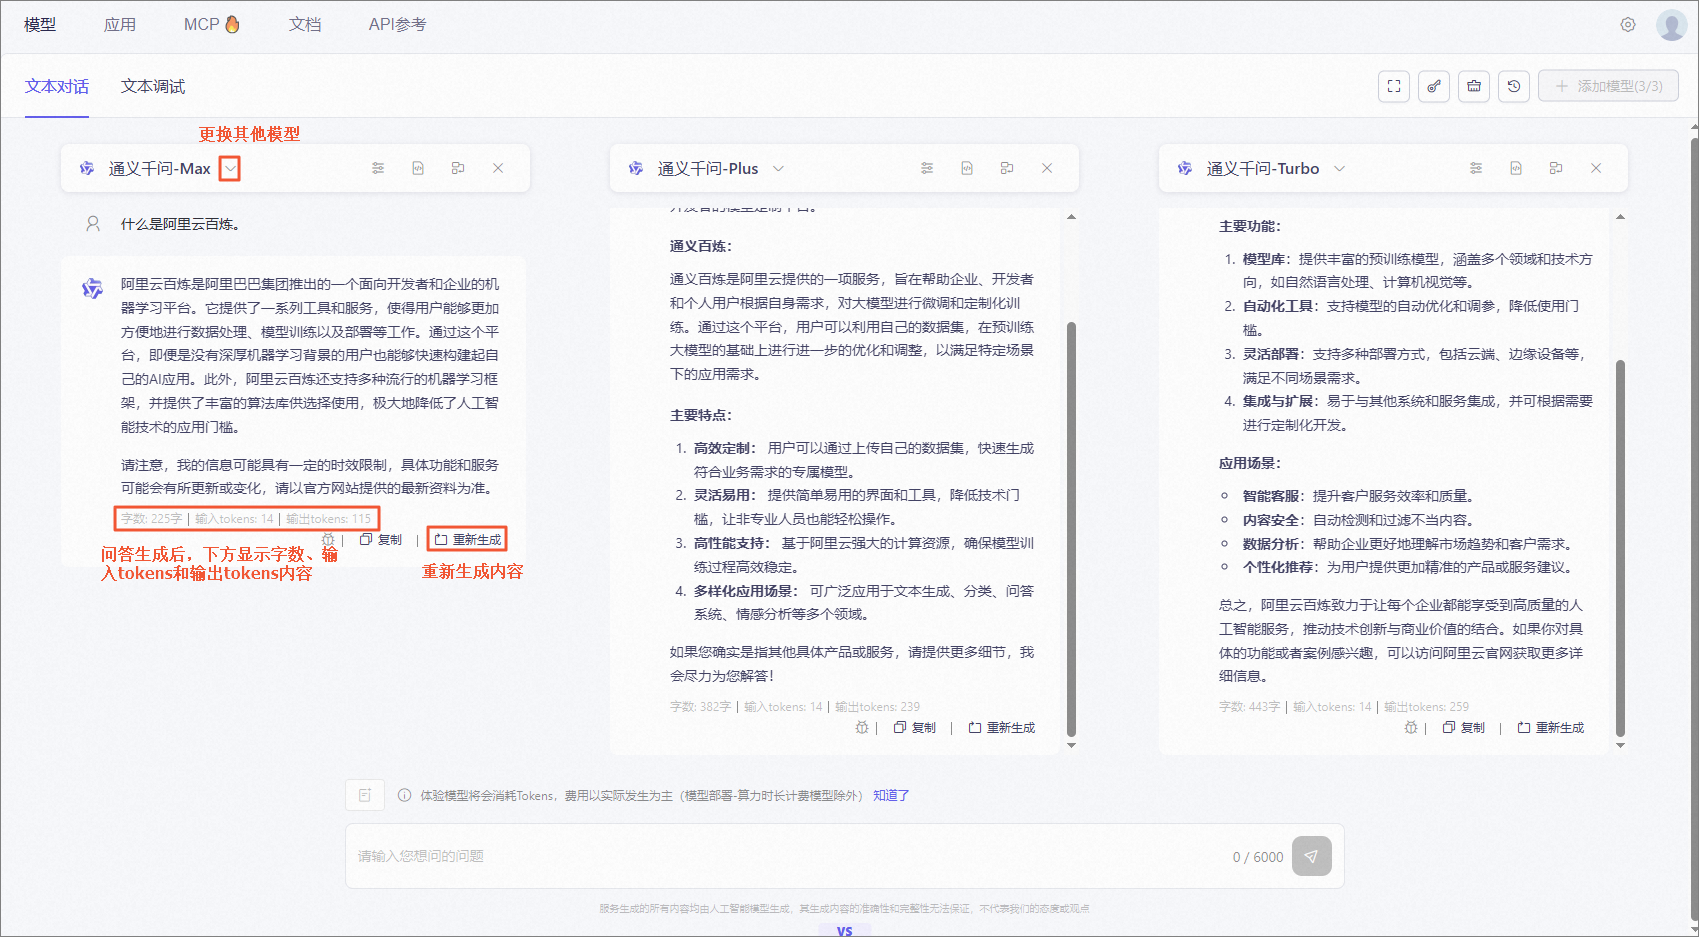
Task: Click the 通义千问-Turbo panel scrollbar thumb
Action: (1620, 548)
